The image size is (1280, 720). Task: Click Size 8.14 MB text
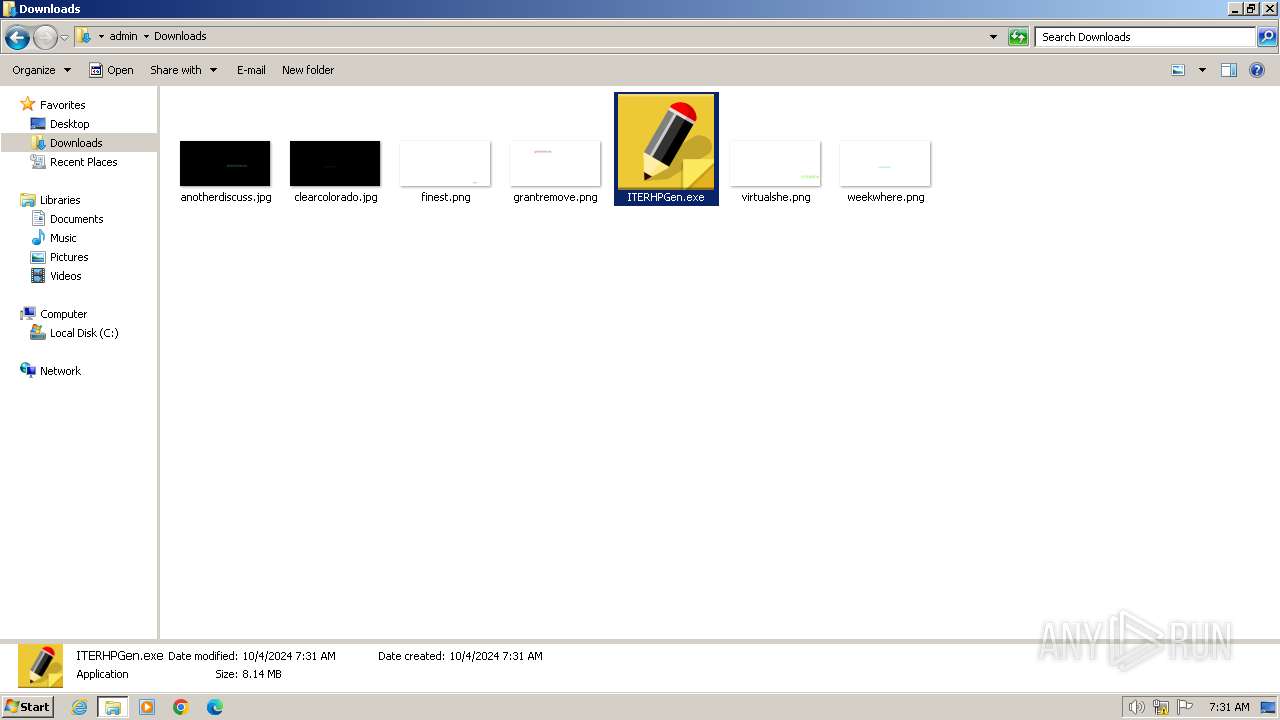tap(248, 674)
